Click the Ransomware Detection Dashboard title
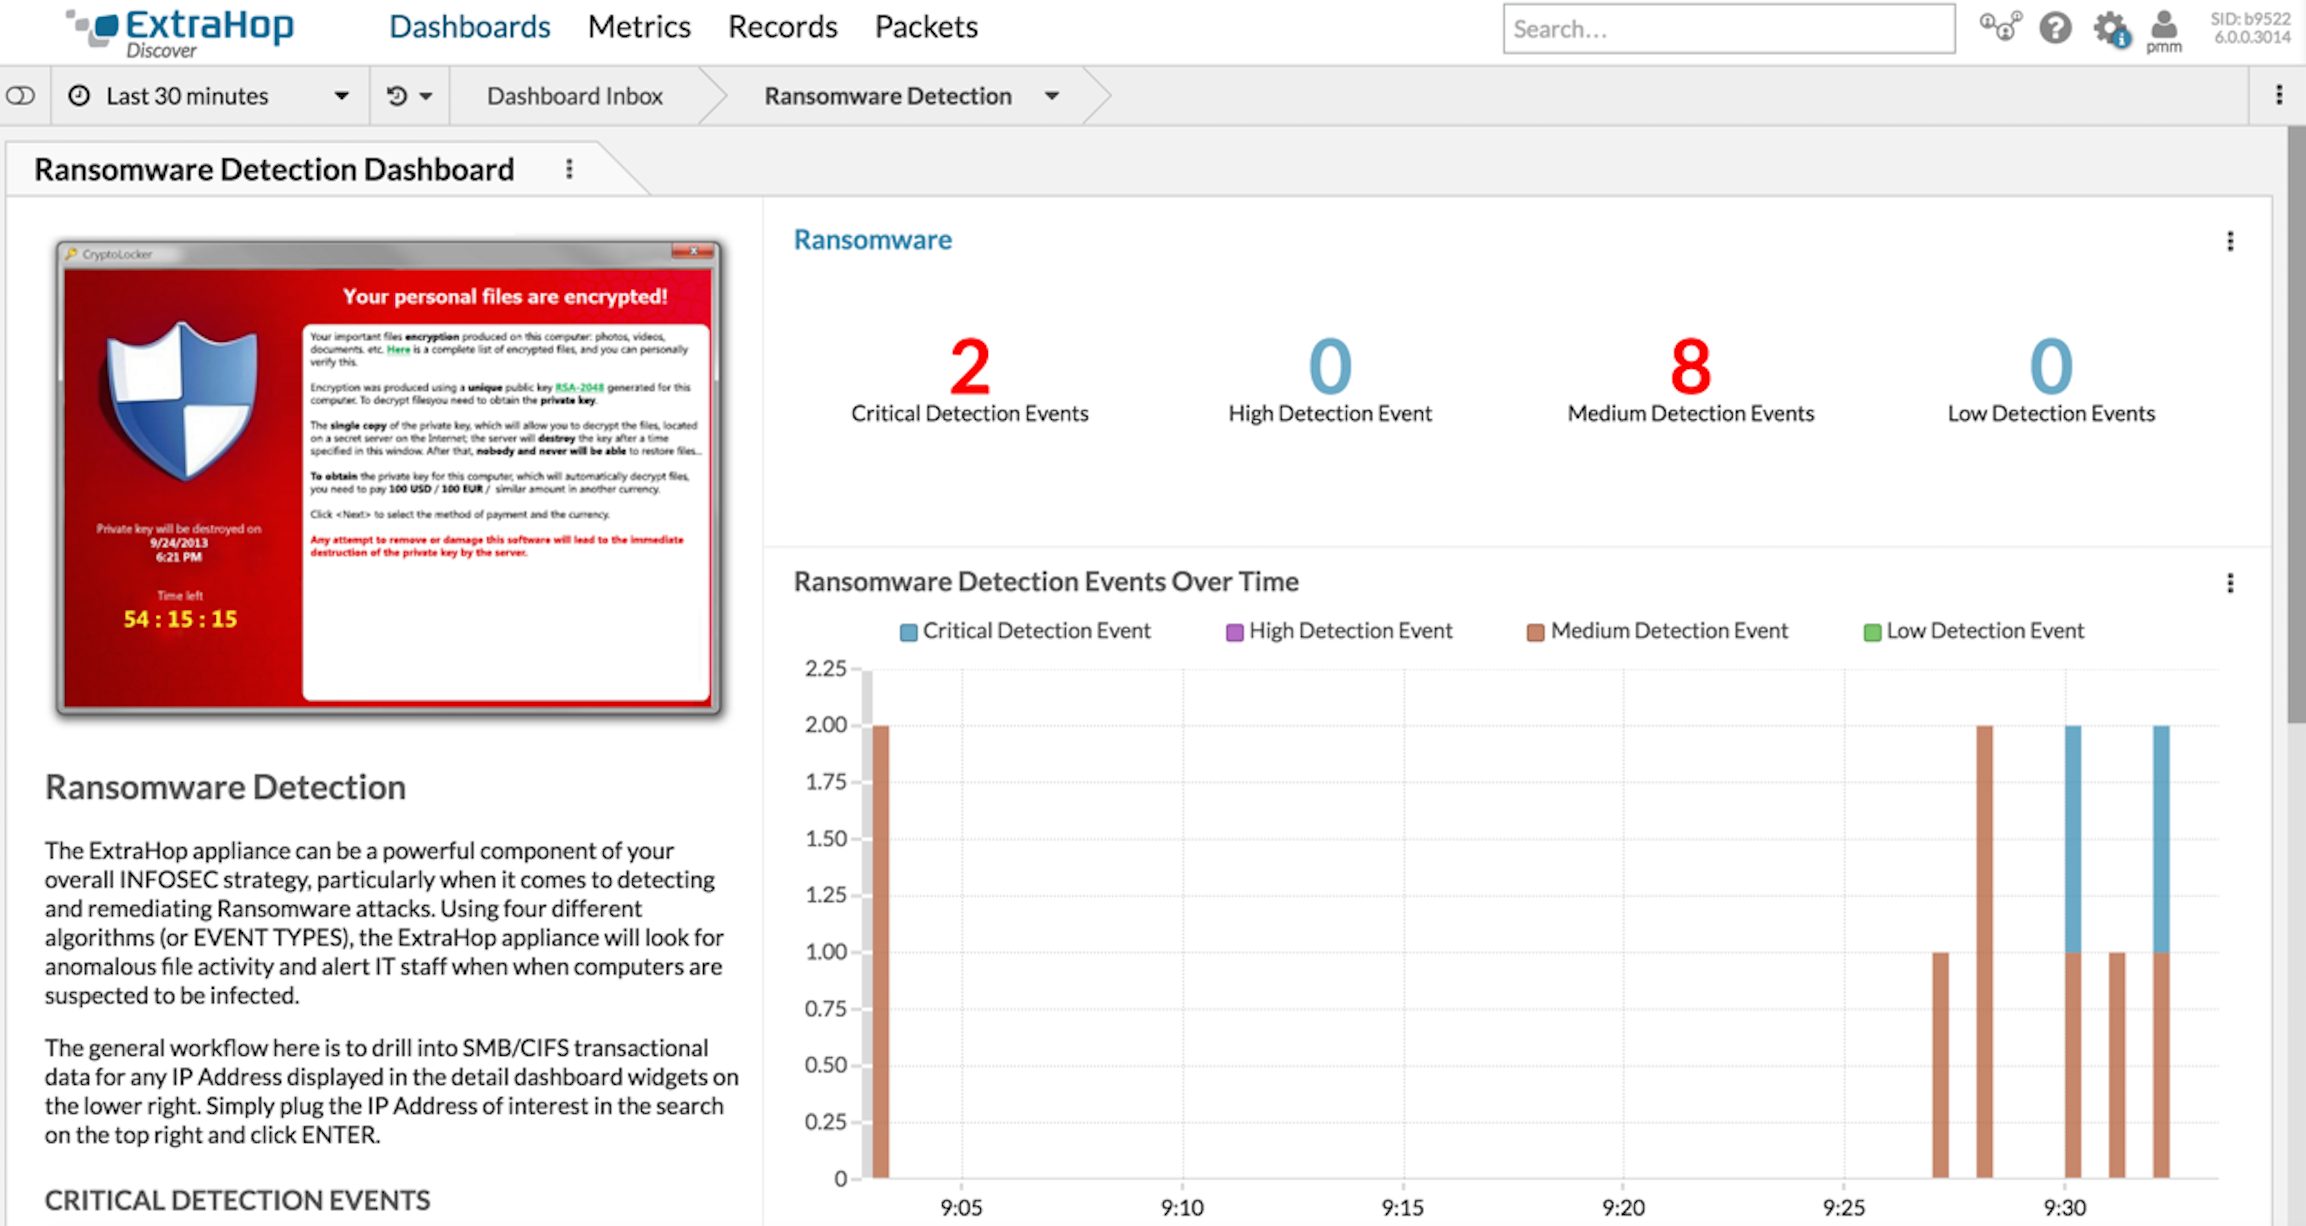 [x=274, y=169]
